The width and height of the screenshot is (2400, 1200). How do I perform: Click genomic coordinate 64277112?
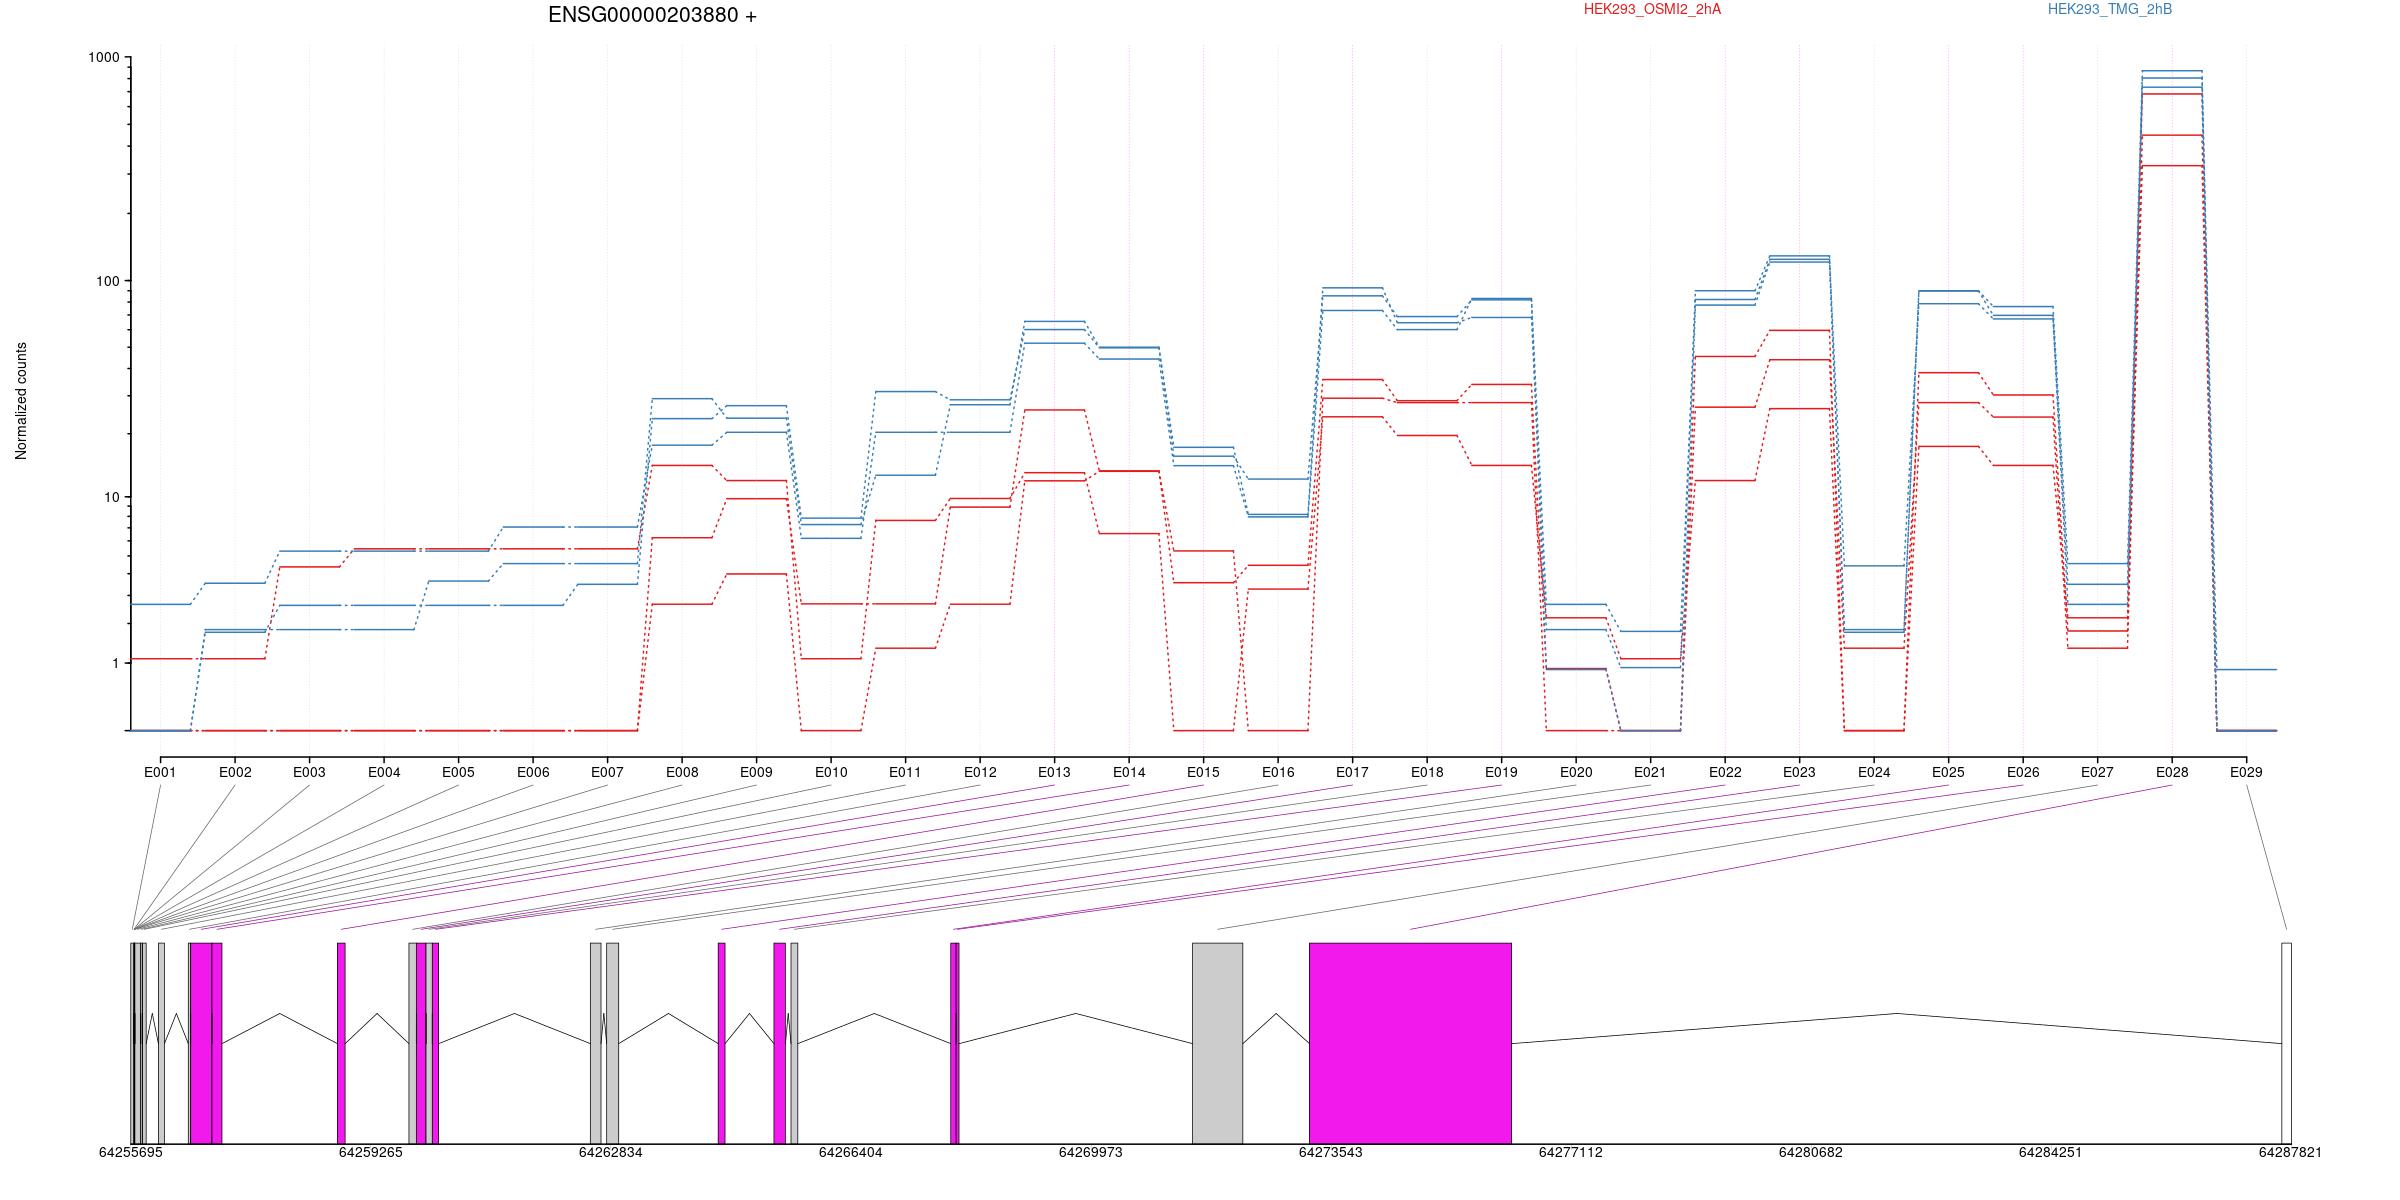pos(1570,1152)
